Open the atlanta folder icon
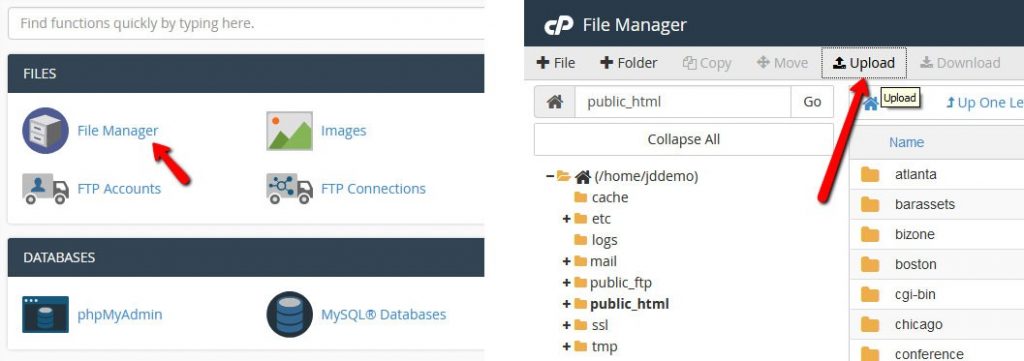Image resolution: width=1024 pixels, height=361 pixels. [870, 174]
